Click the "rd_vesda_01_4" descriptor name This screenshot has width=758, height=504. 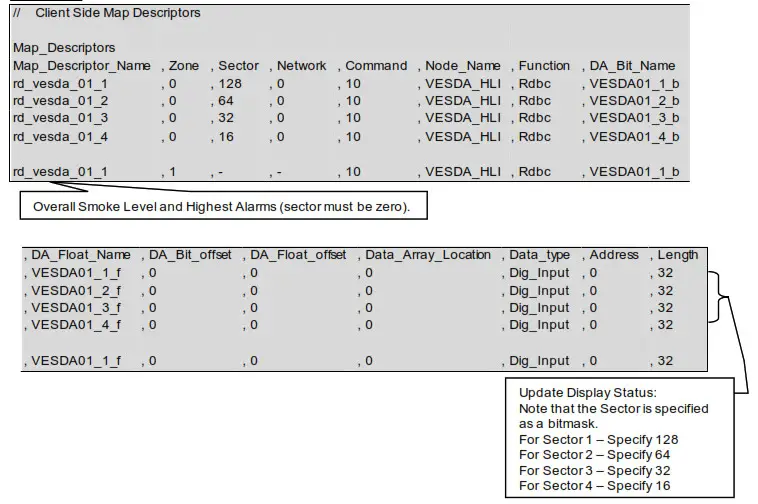[60, 137]
